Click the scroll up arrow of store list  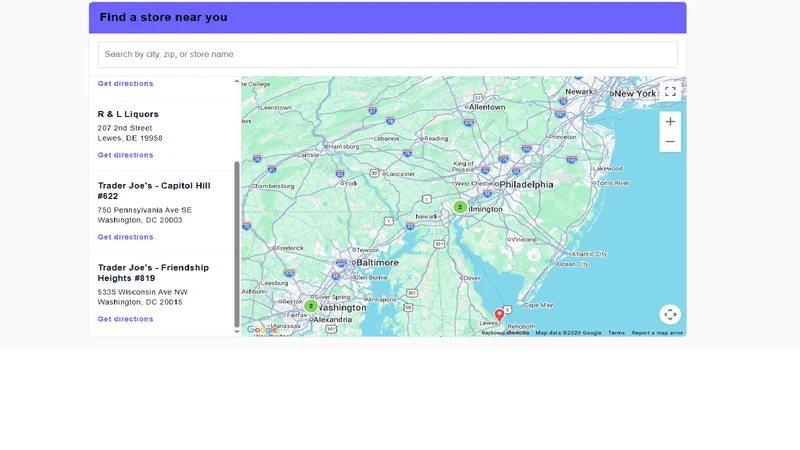(x=237, y=81)
